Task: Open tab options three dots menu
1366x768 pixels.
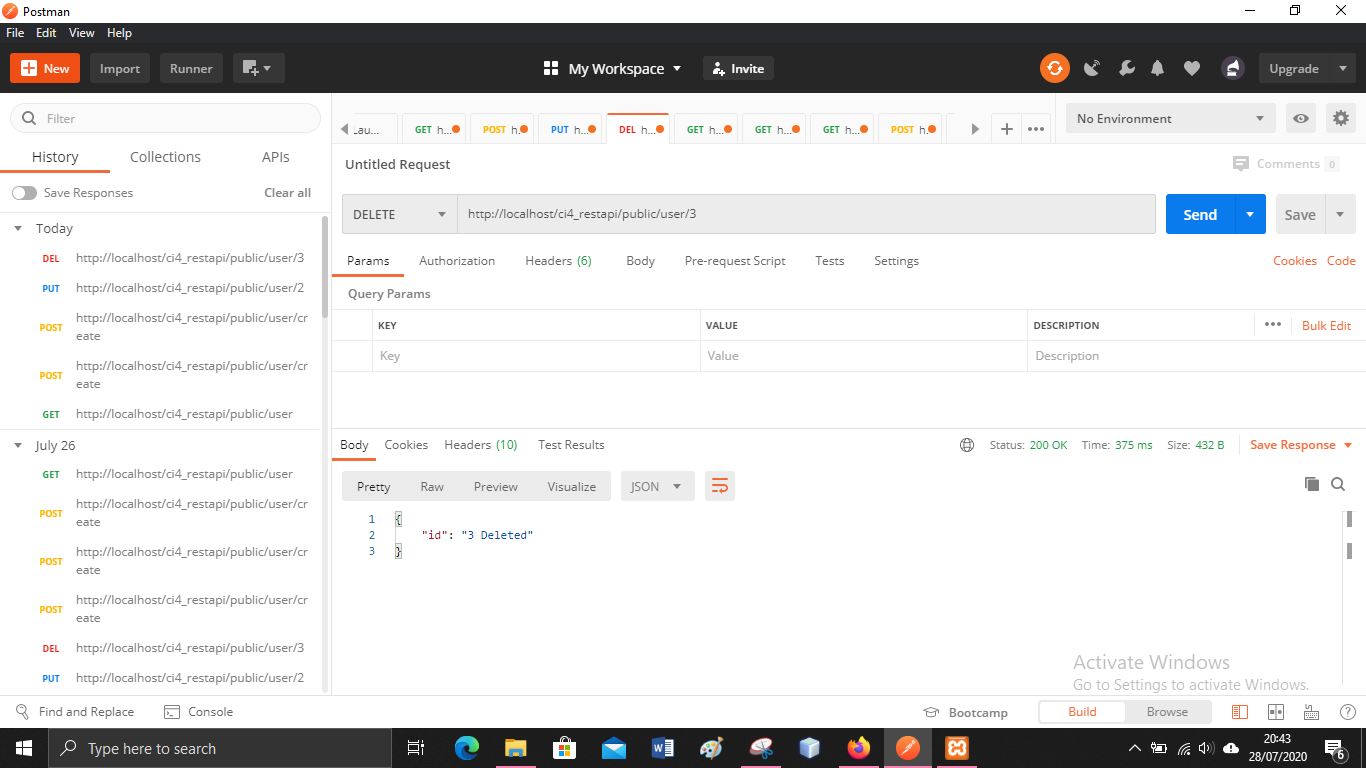Action: pyautogui.click(x=1036, y=129)
